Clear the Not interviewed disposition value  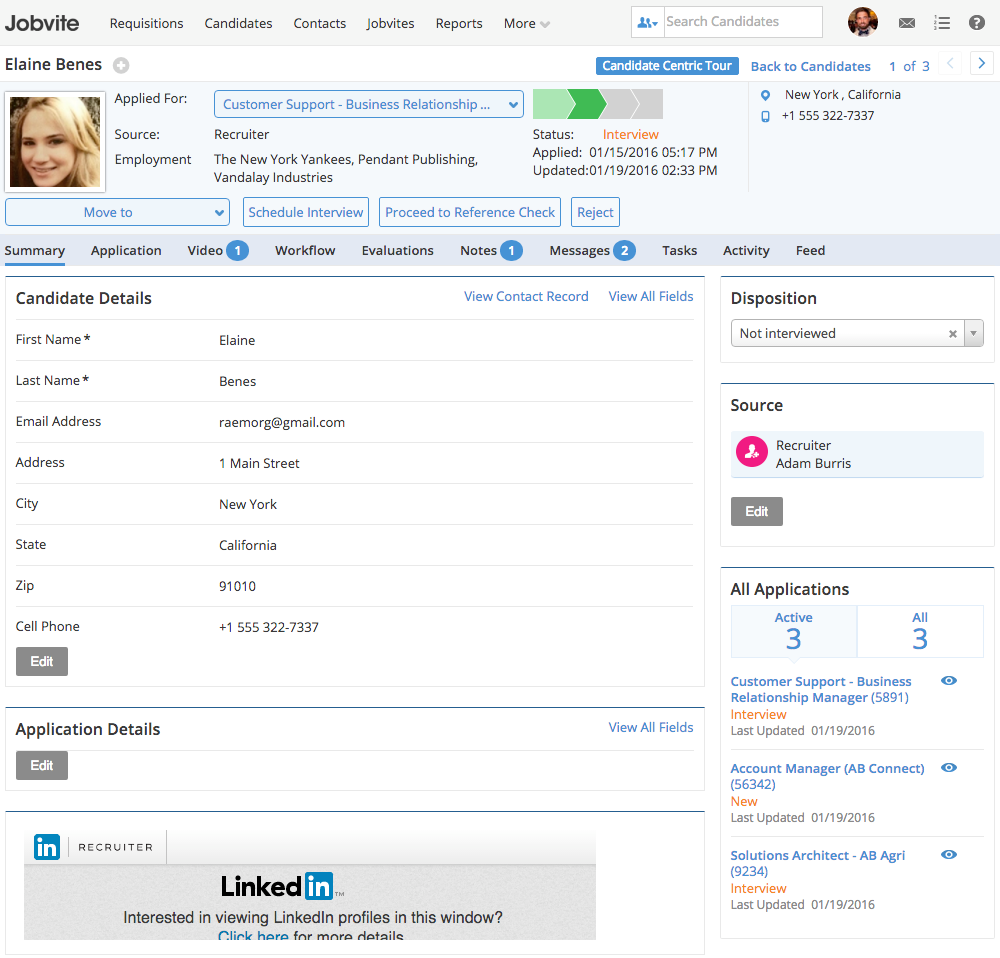(952, 334)
